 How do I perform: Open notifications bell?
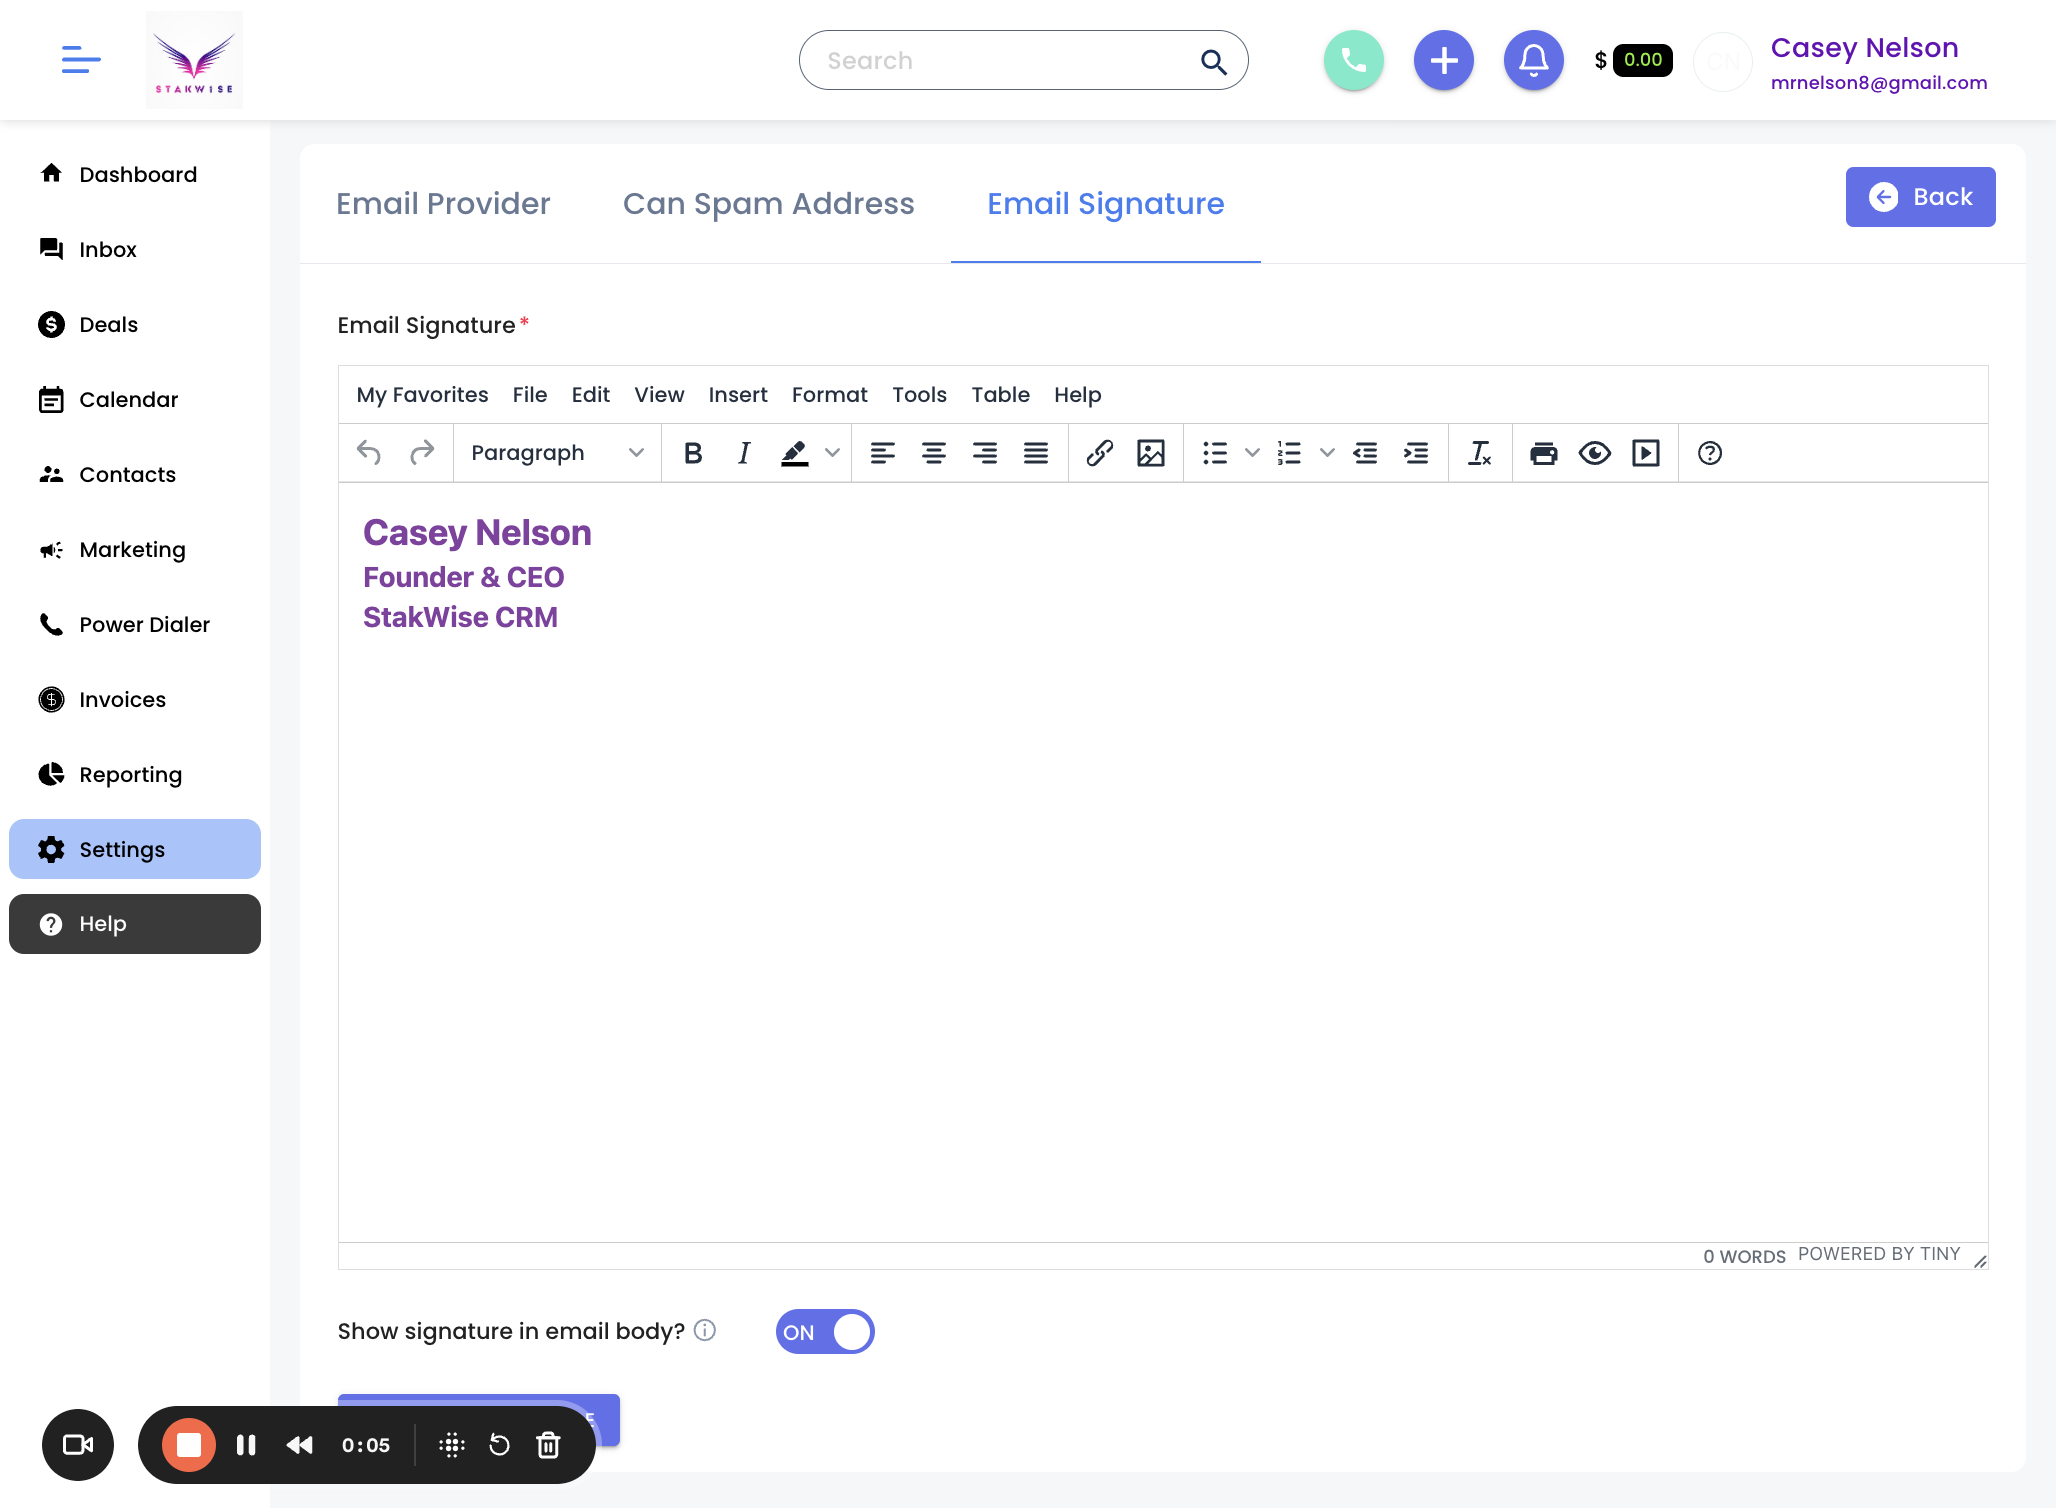[x=1534, y=61]
